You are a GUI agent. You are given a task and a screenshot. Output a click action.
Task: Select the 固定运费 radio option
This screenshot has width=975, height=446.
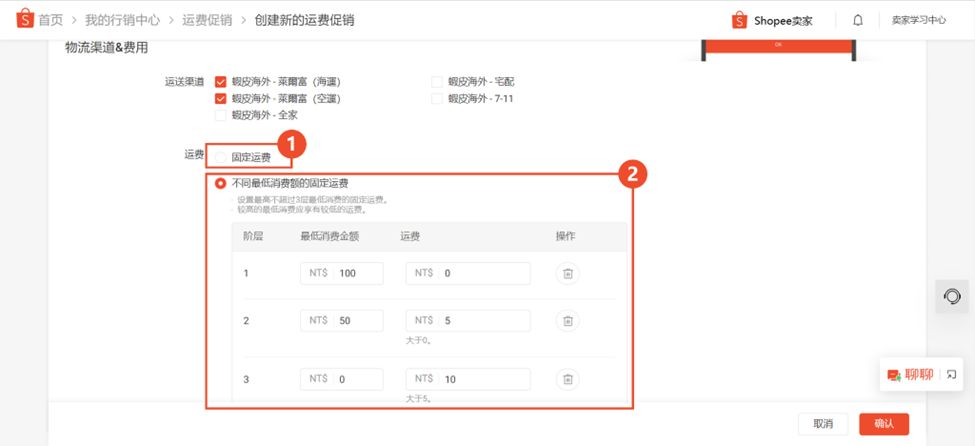tap(220, 158)
